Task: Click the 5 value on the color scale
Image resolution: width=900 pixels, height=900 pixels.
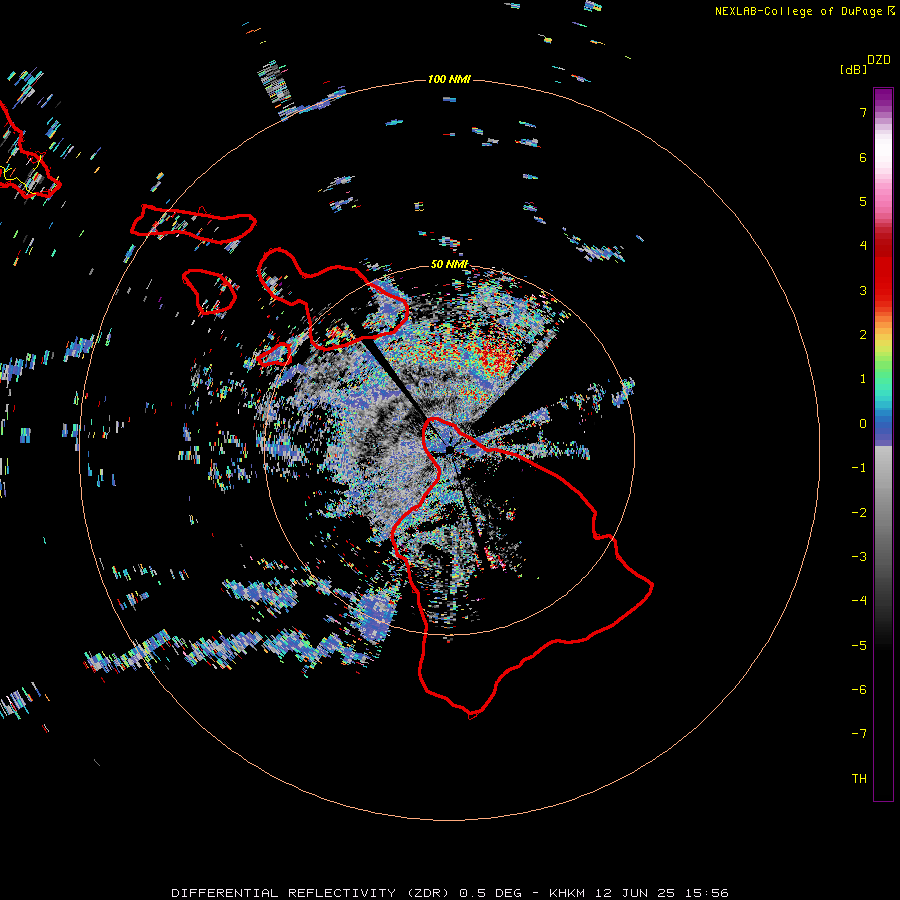Action: 863,201
